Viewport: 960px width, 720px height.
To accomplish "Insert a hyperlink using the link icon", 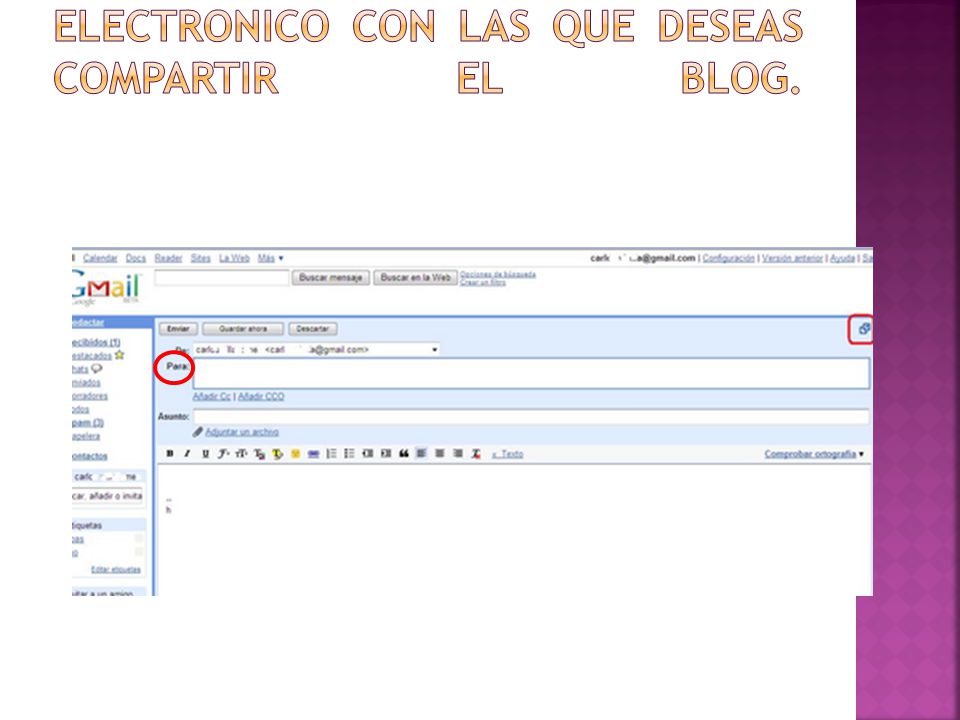I will click(x=313, y=454).
